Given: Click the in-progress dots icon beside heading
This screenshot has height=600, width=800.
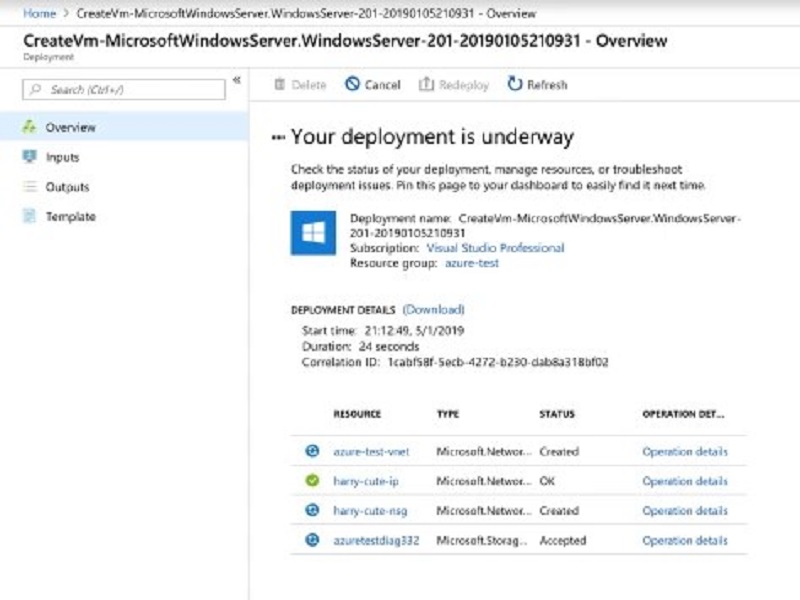Looking at the screenshot, I should pyautogui.click(x=278, y=137).
